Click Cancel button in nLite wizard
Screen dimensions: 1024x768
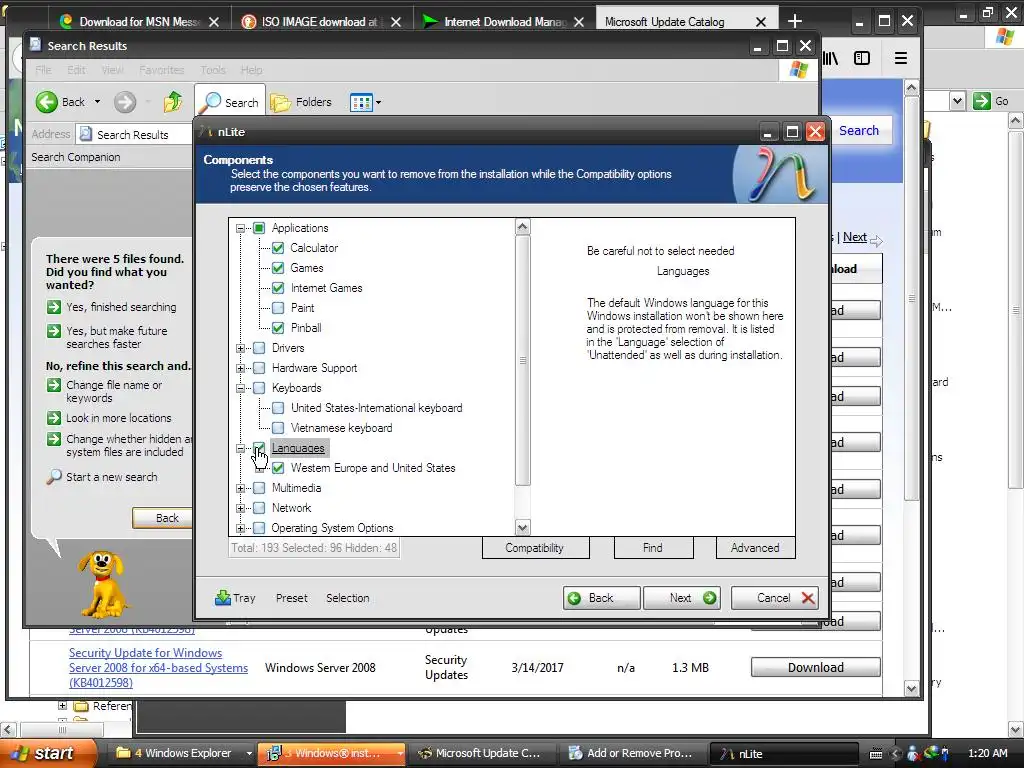tap(775, 598)
